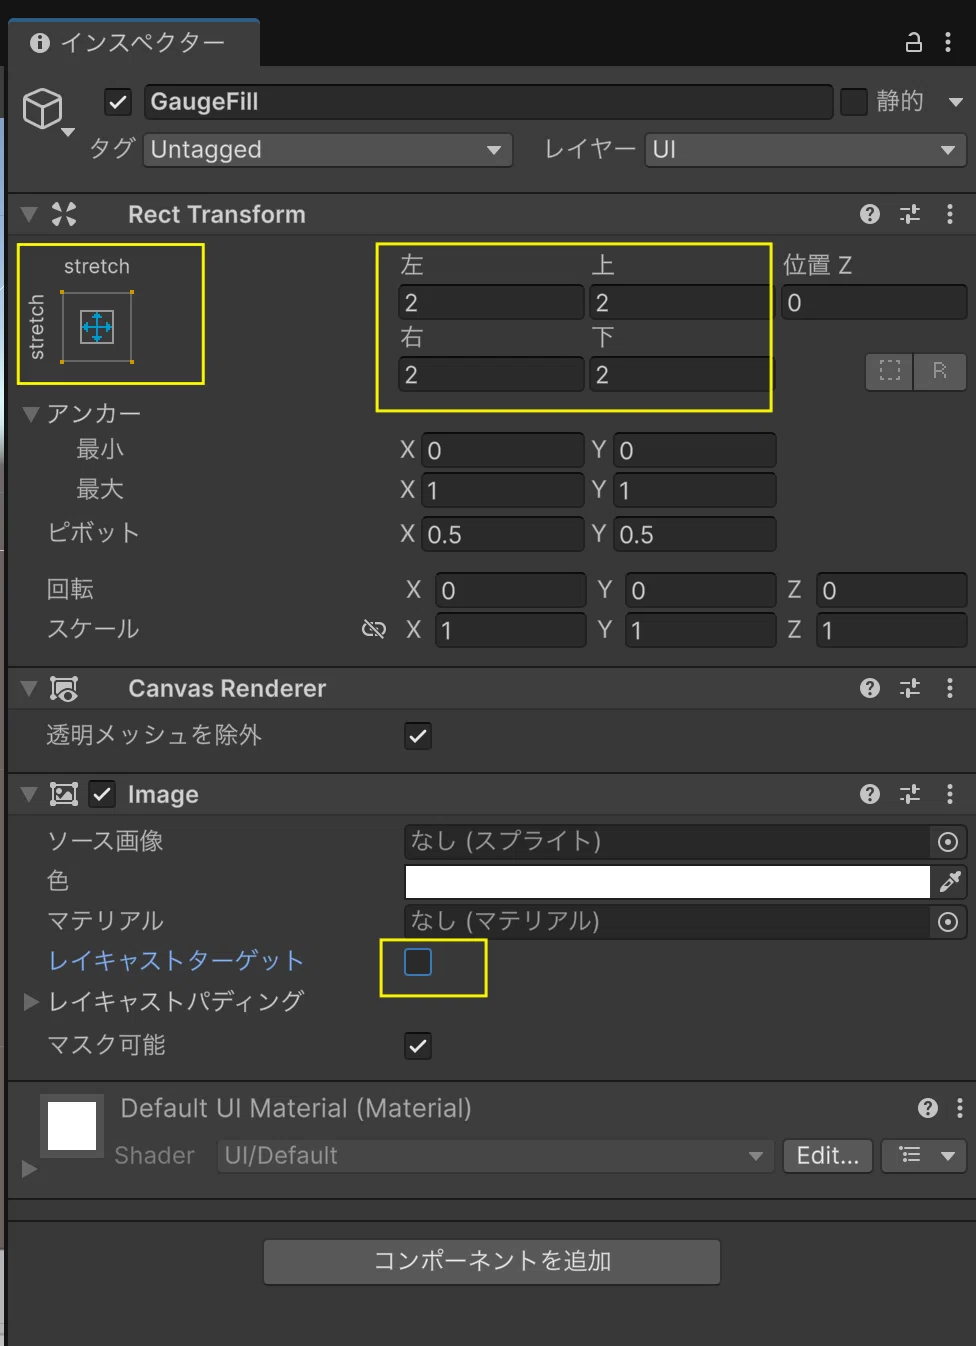Toggle the マスク可能 checkbox

(418, 1046)
